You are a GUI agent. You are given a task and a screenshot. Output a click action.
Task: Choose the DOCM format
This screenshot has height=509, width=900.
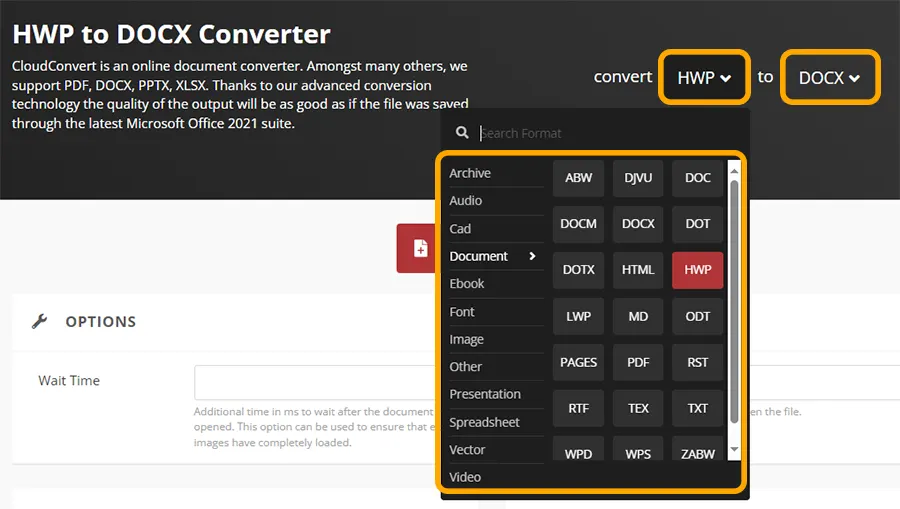click(x=579, y=224)
